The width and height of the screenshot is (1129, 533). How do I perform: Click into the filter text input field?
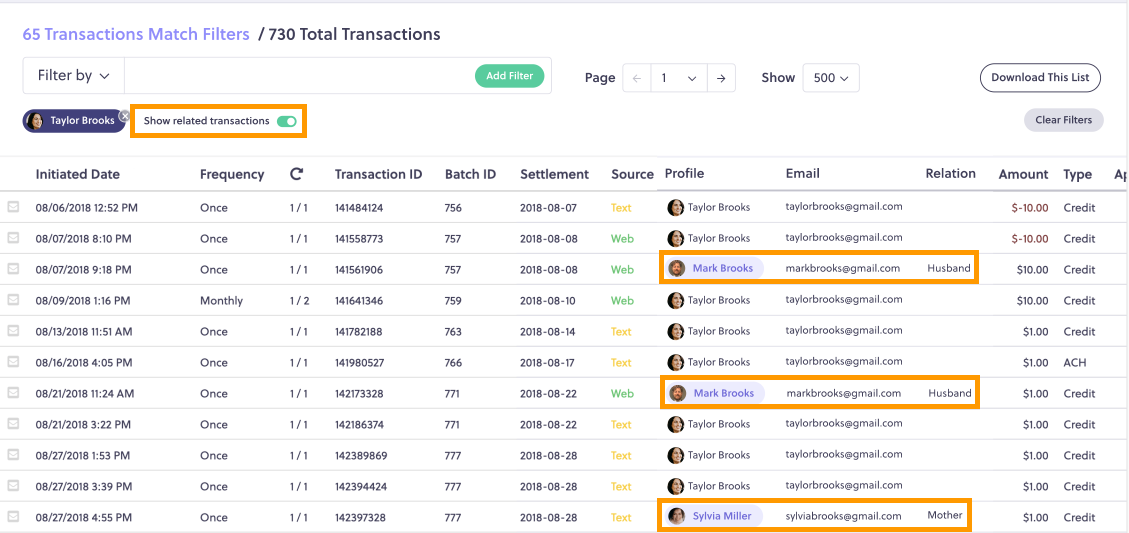[299, 76]
